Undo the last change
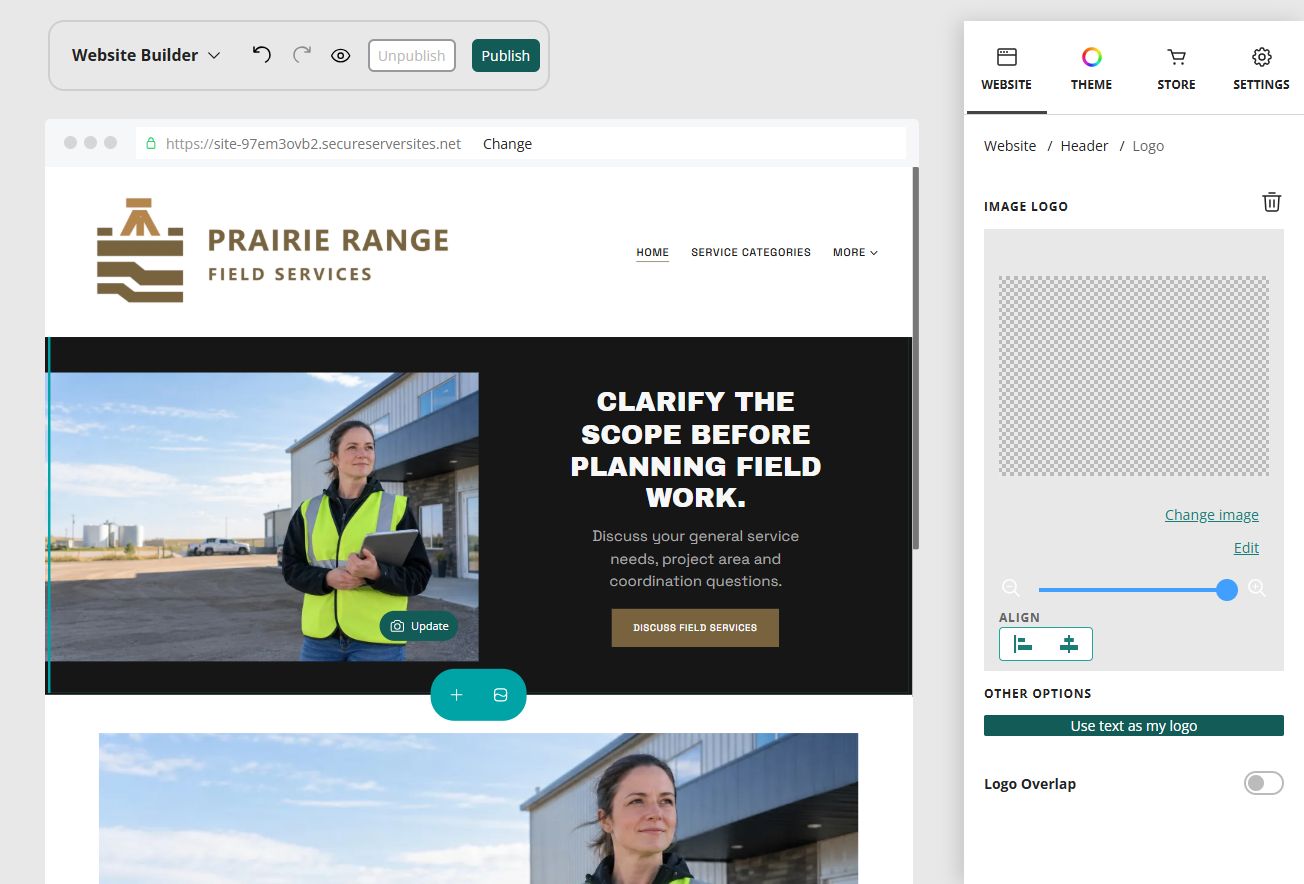Image resolution: width=1304 pixels, height=884 pixels. click(262, 55)
